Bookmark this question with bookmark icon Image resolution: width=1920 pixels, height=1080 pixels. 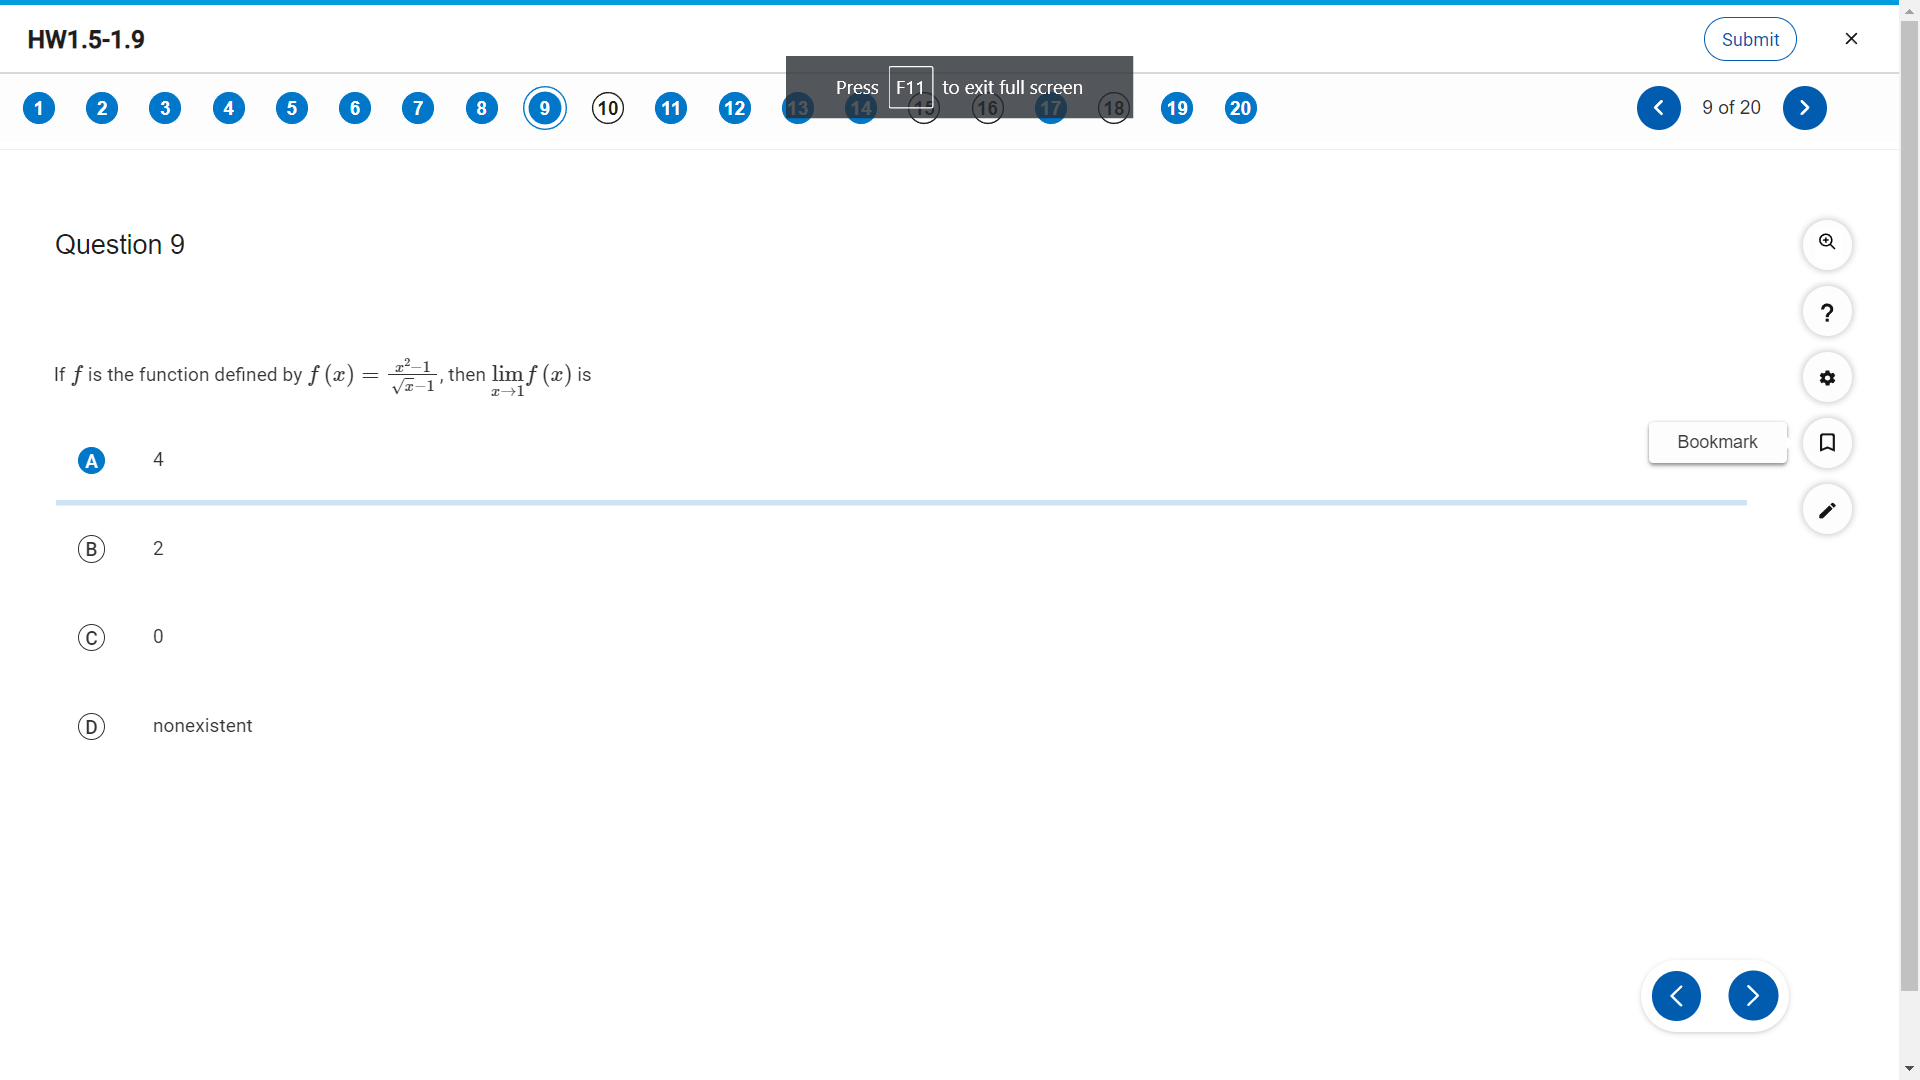[x=1827, y=442]
